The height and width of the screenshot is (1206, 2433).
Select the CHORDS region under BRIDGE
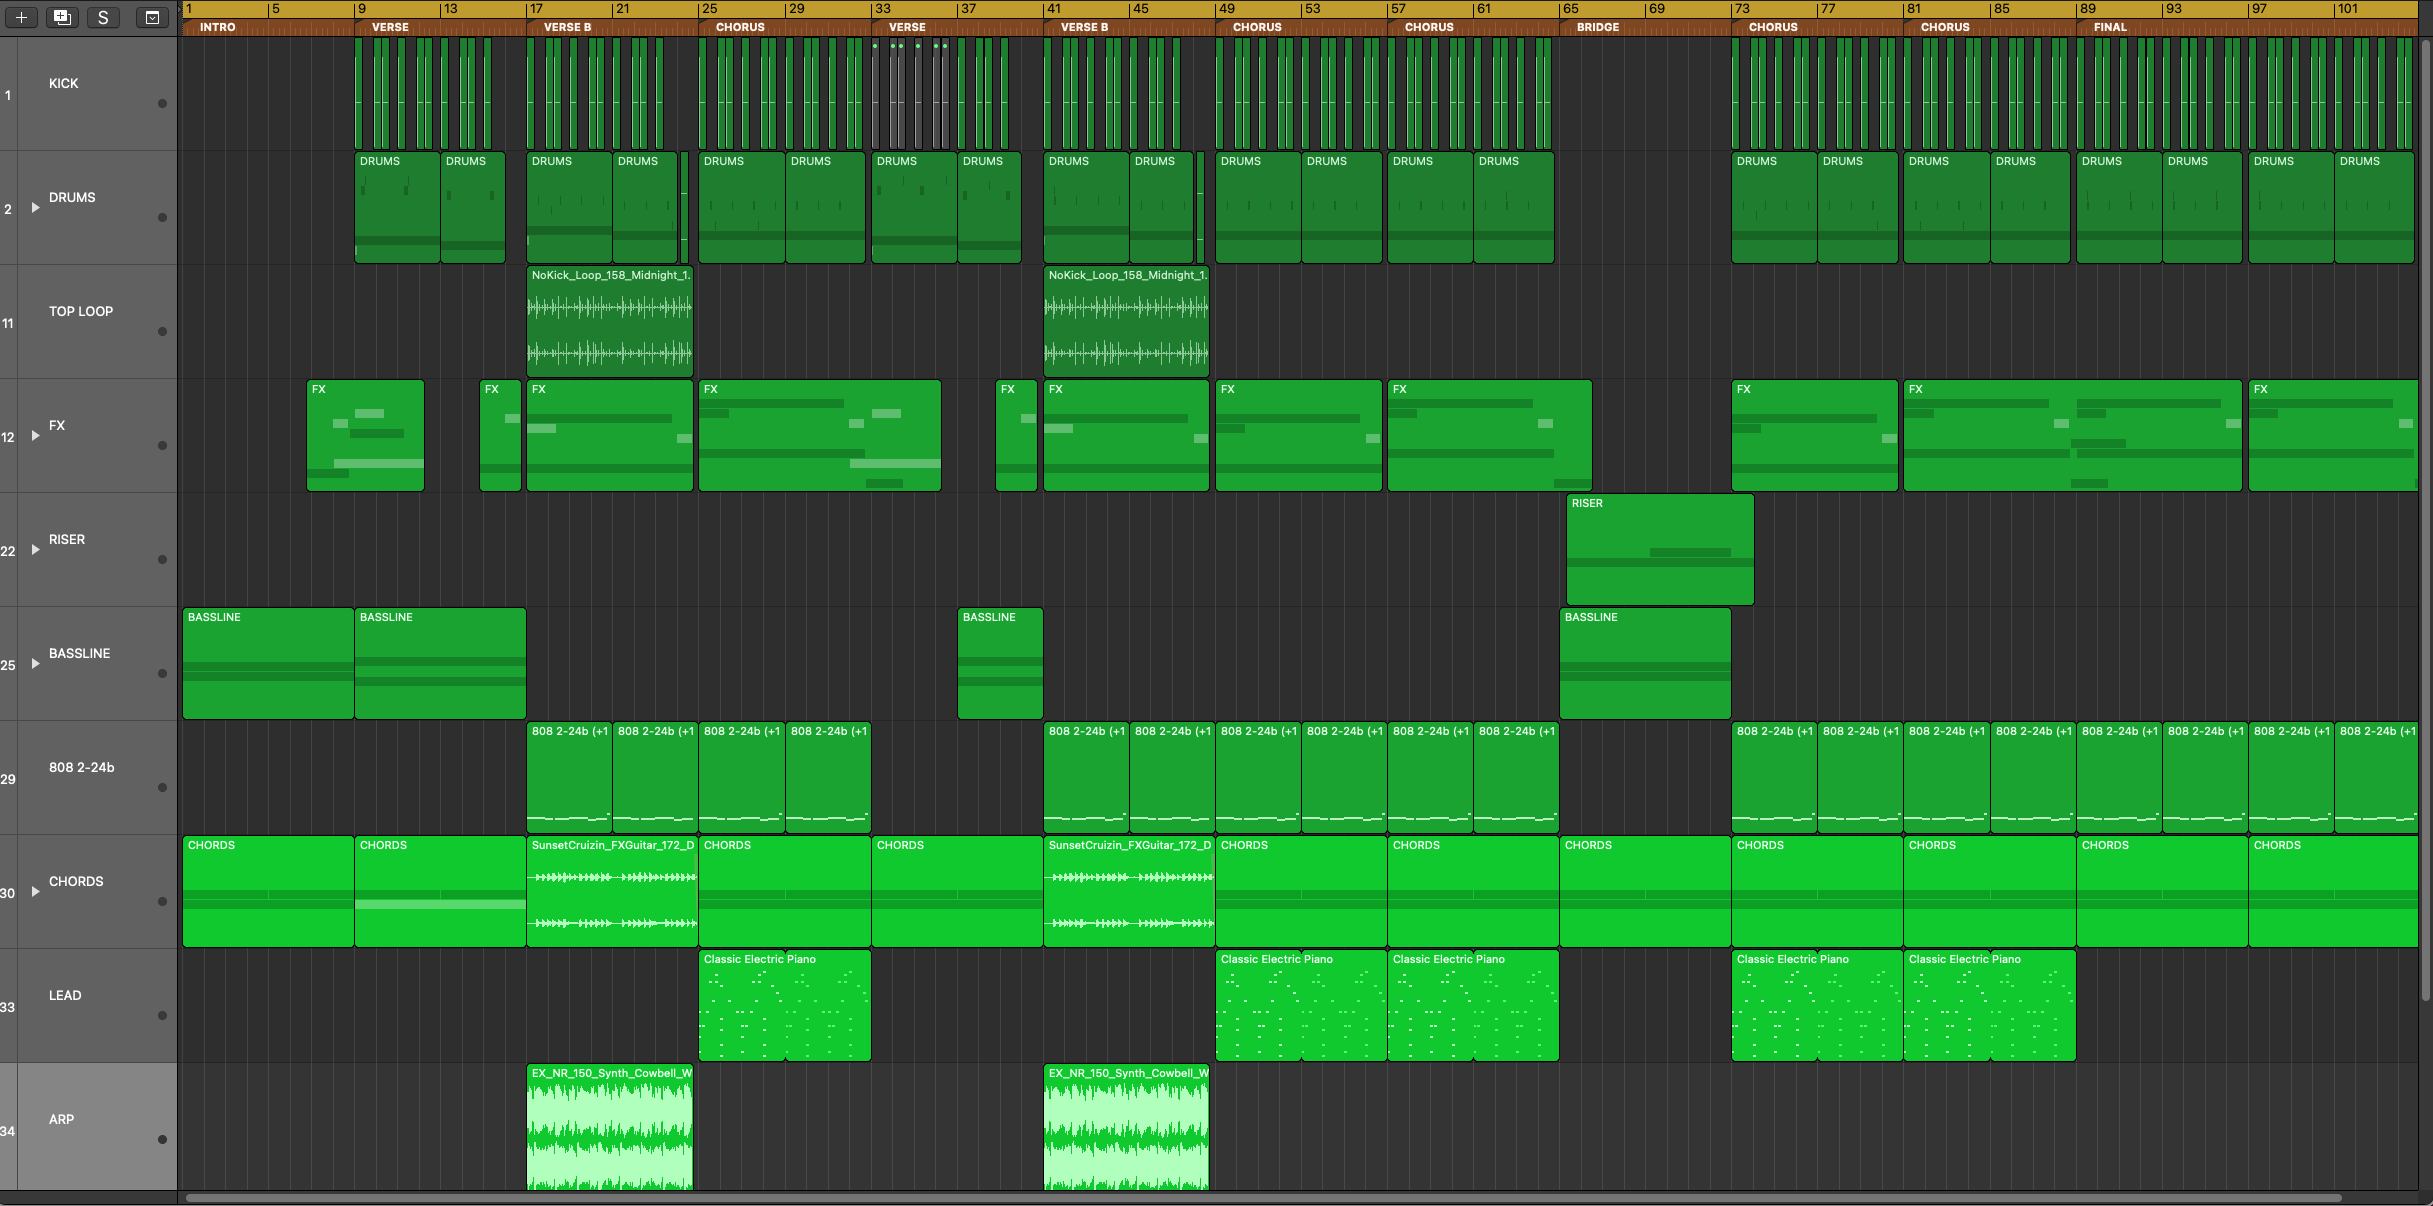[1645, 892]
